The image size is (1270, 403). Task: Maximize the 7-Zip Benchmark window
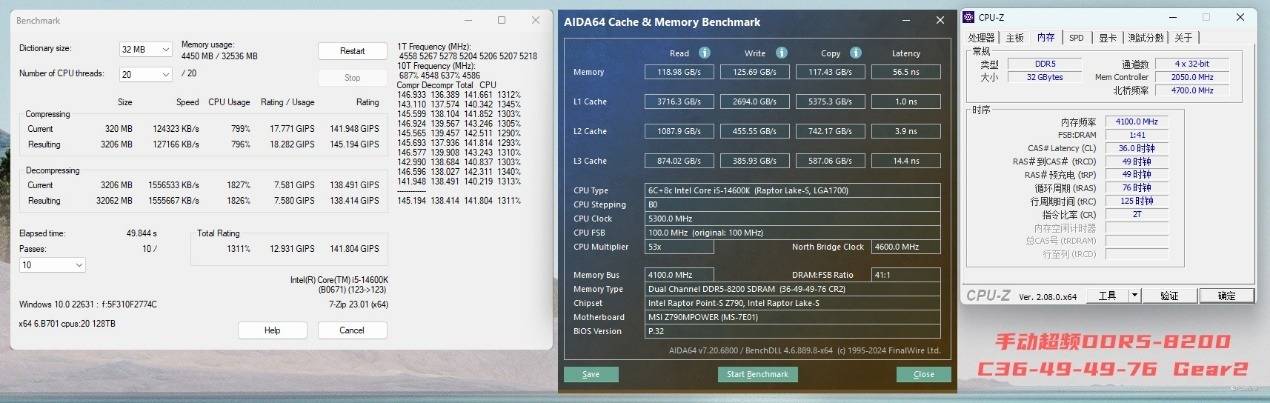[501, 20]
